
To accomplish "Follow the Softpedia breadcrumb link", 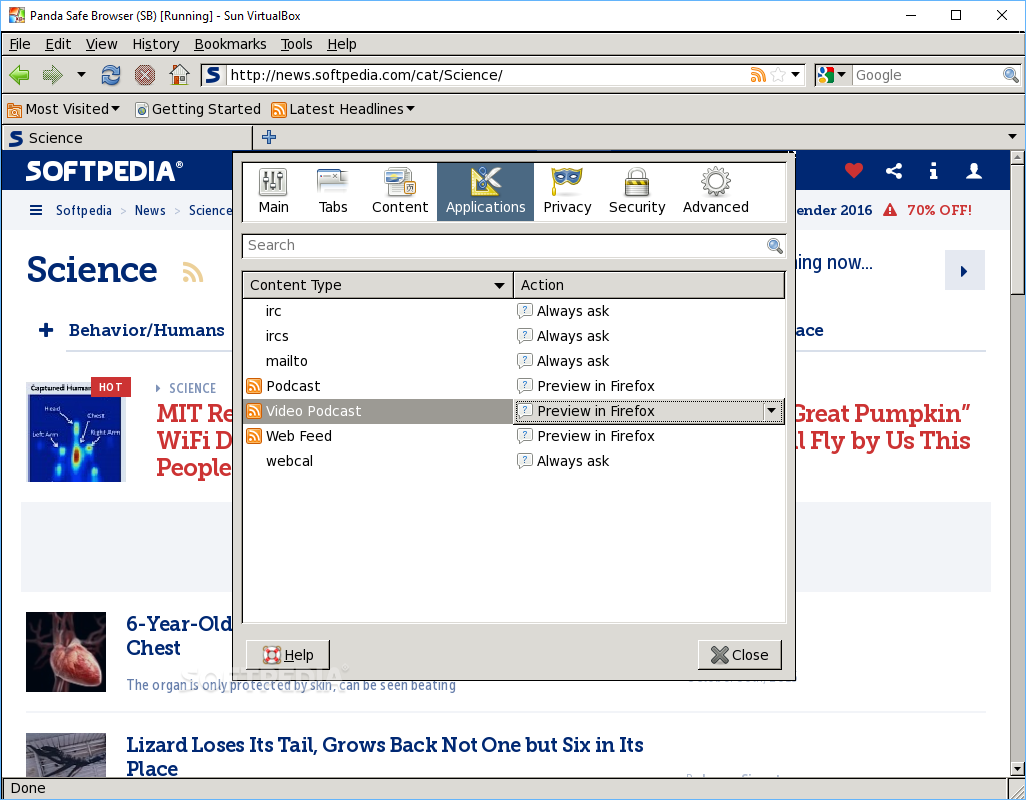I will point(84,210).
